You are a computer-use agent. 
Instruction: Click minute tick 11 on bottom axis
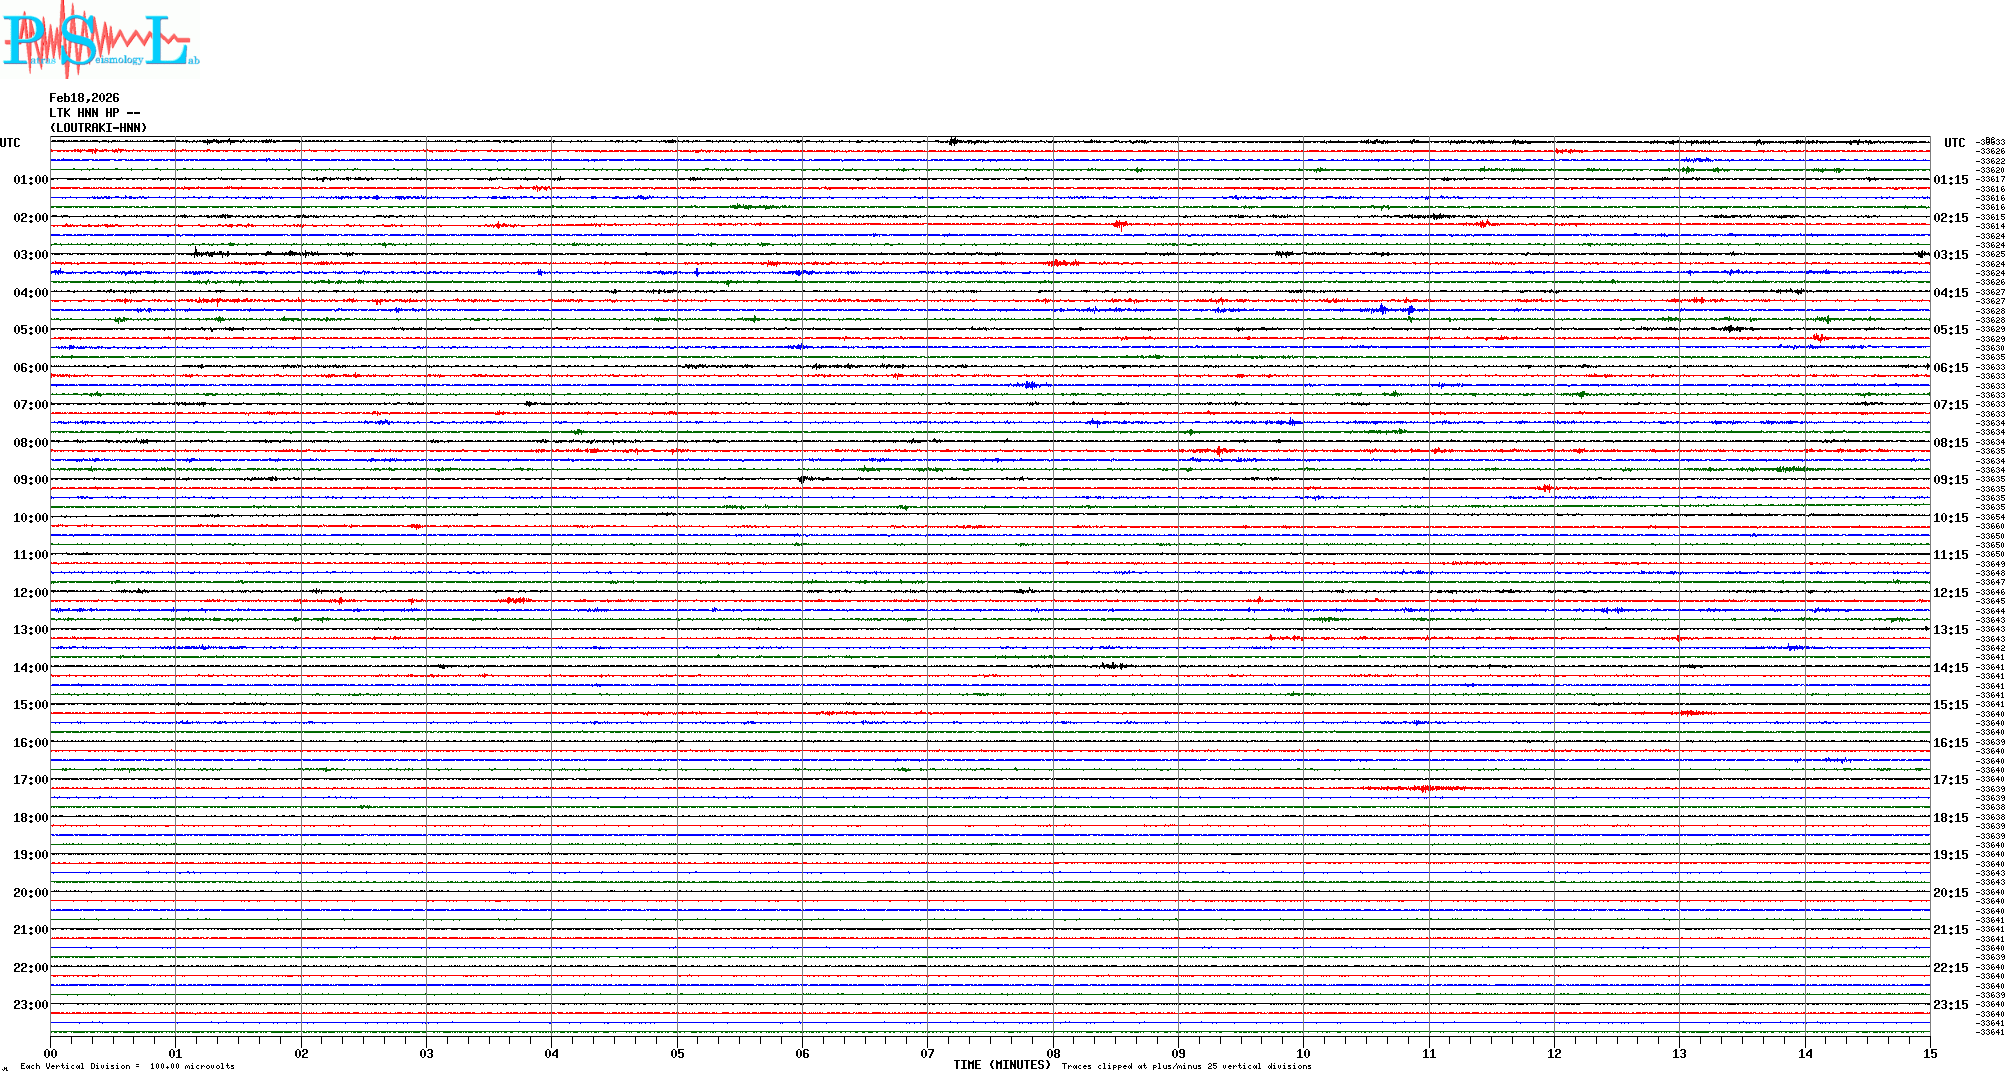click(x=1429, y=1053)
